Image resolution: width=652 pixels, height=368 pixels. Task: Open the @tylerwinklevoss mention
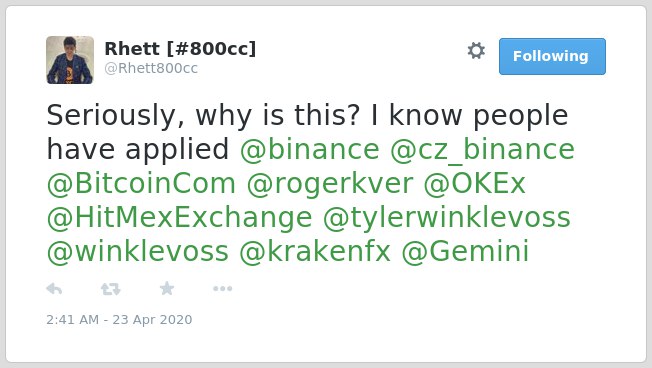click(x=447, y=218)
